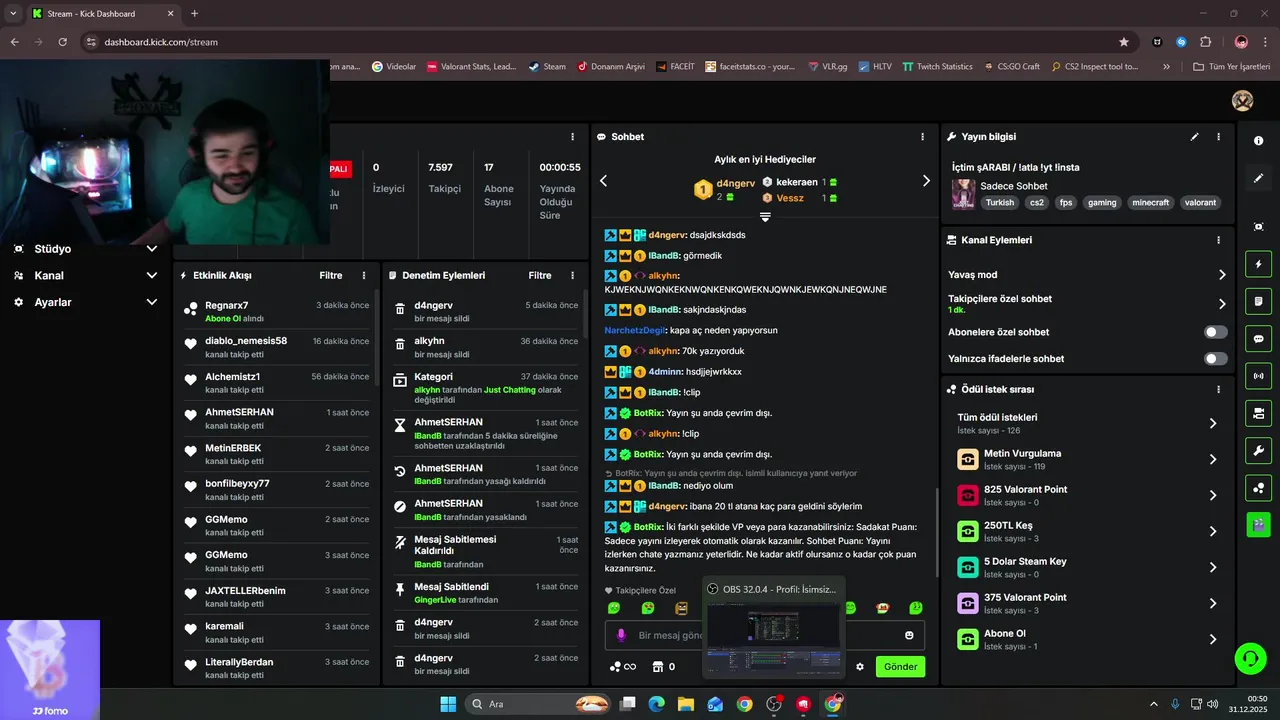Open Takipçilere özel sohbet settings arrow
Viewport: 1280px width, 720px height.
[1222, 304]
